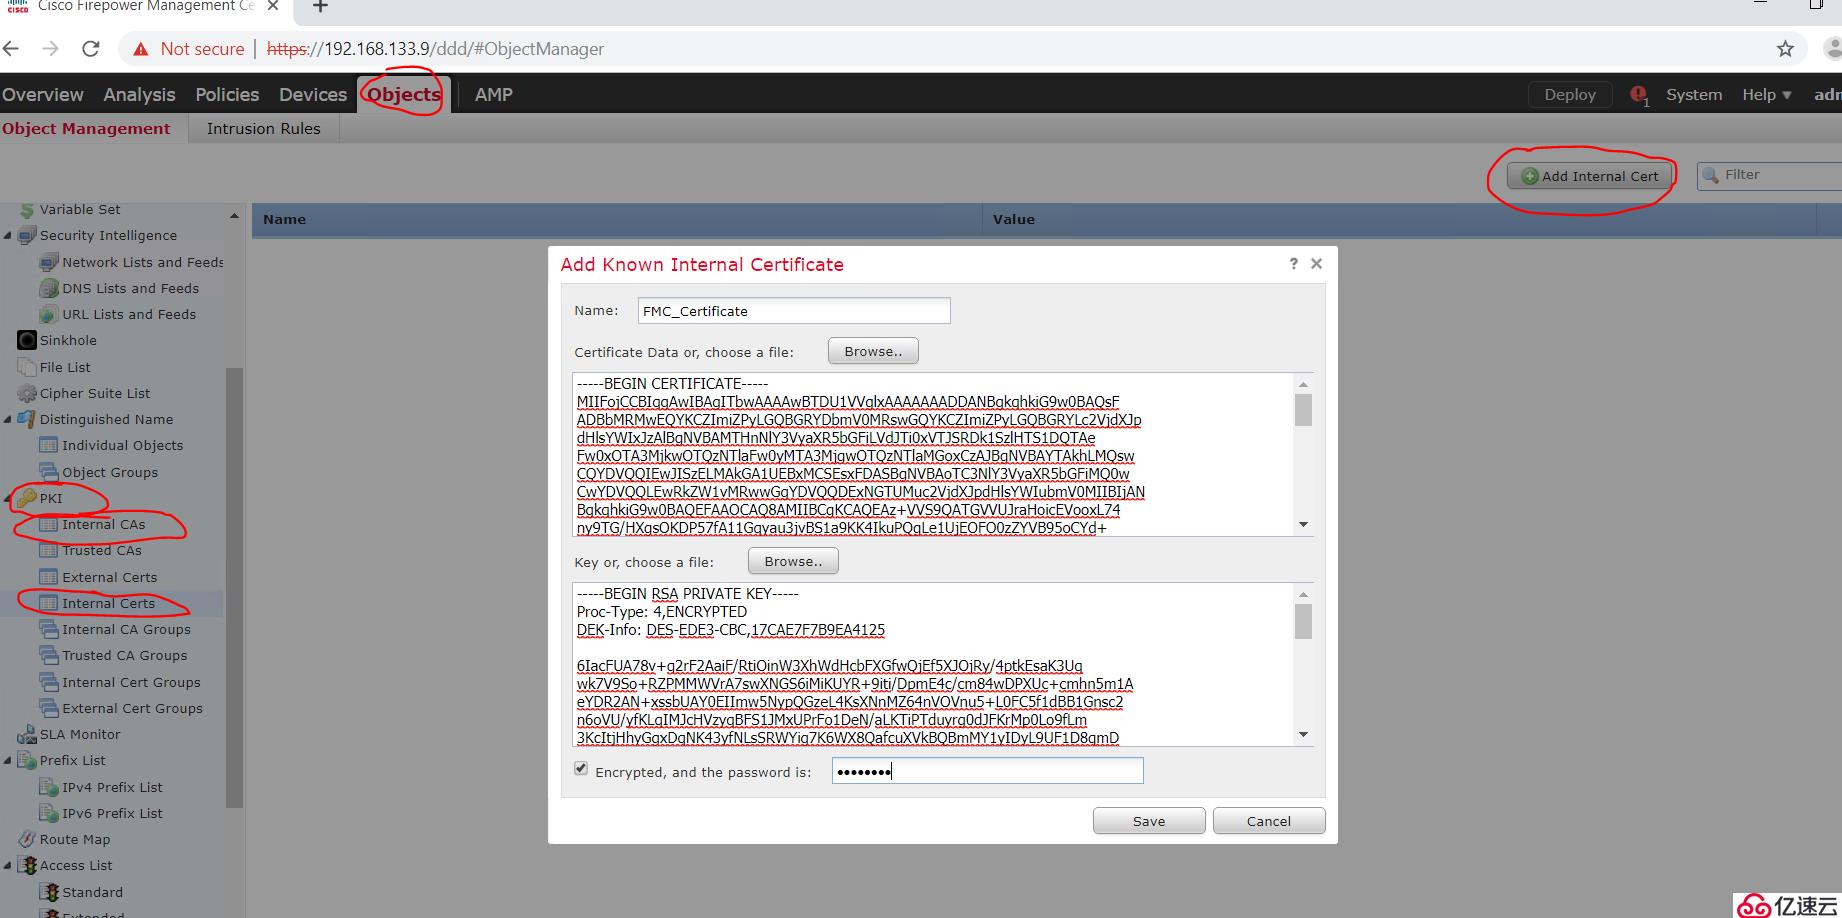Click the Individual Objects icon
Screen dimensions: 1842x918
point(48,446)
